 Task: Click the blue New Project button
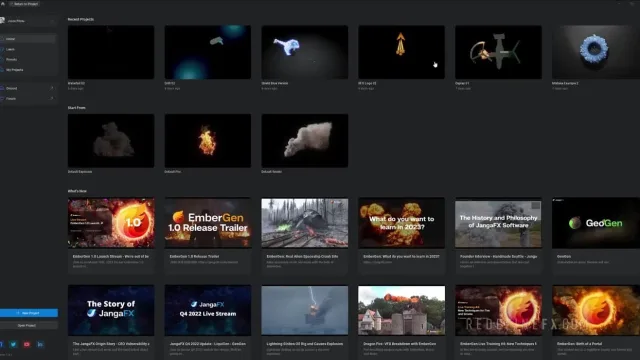29,313
